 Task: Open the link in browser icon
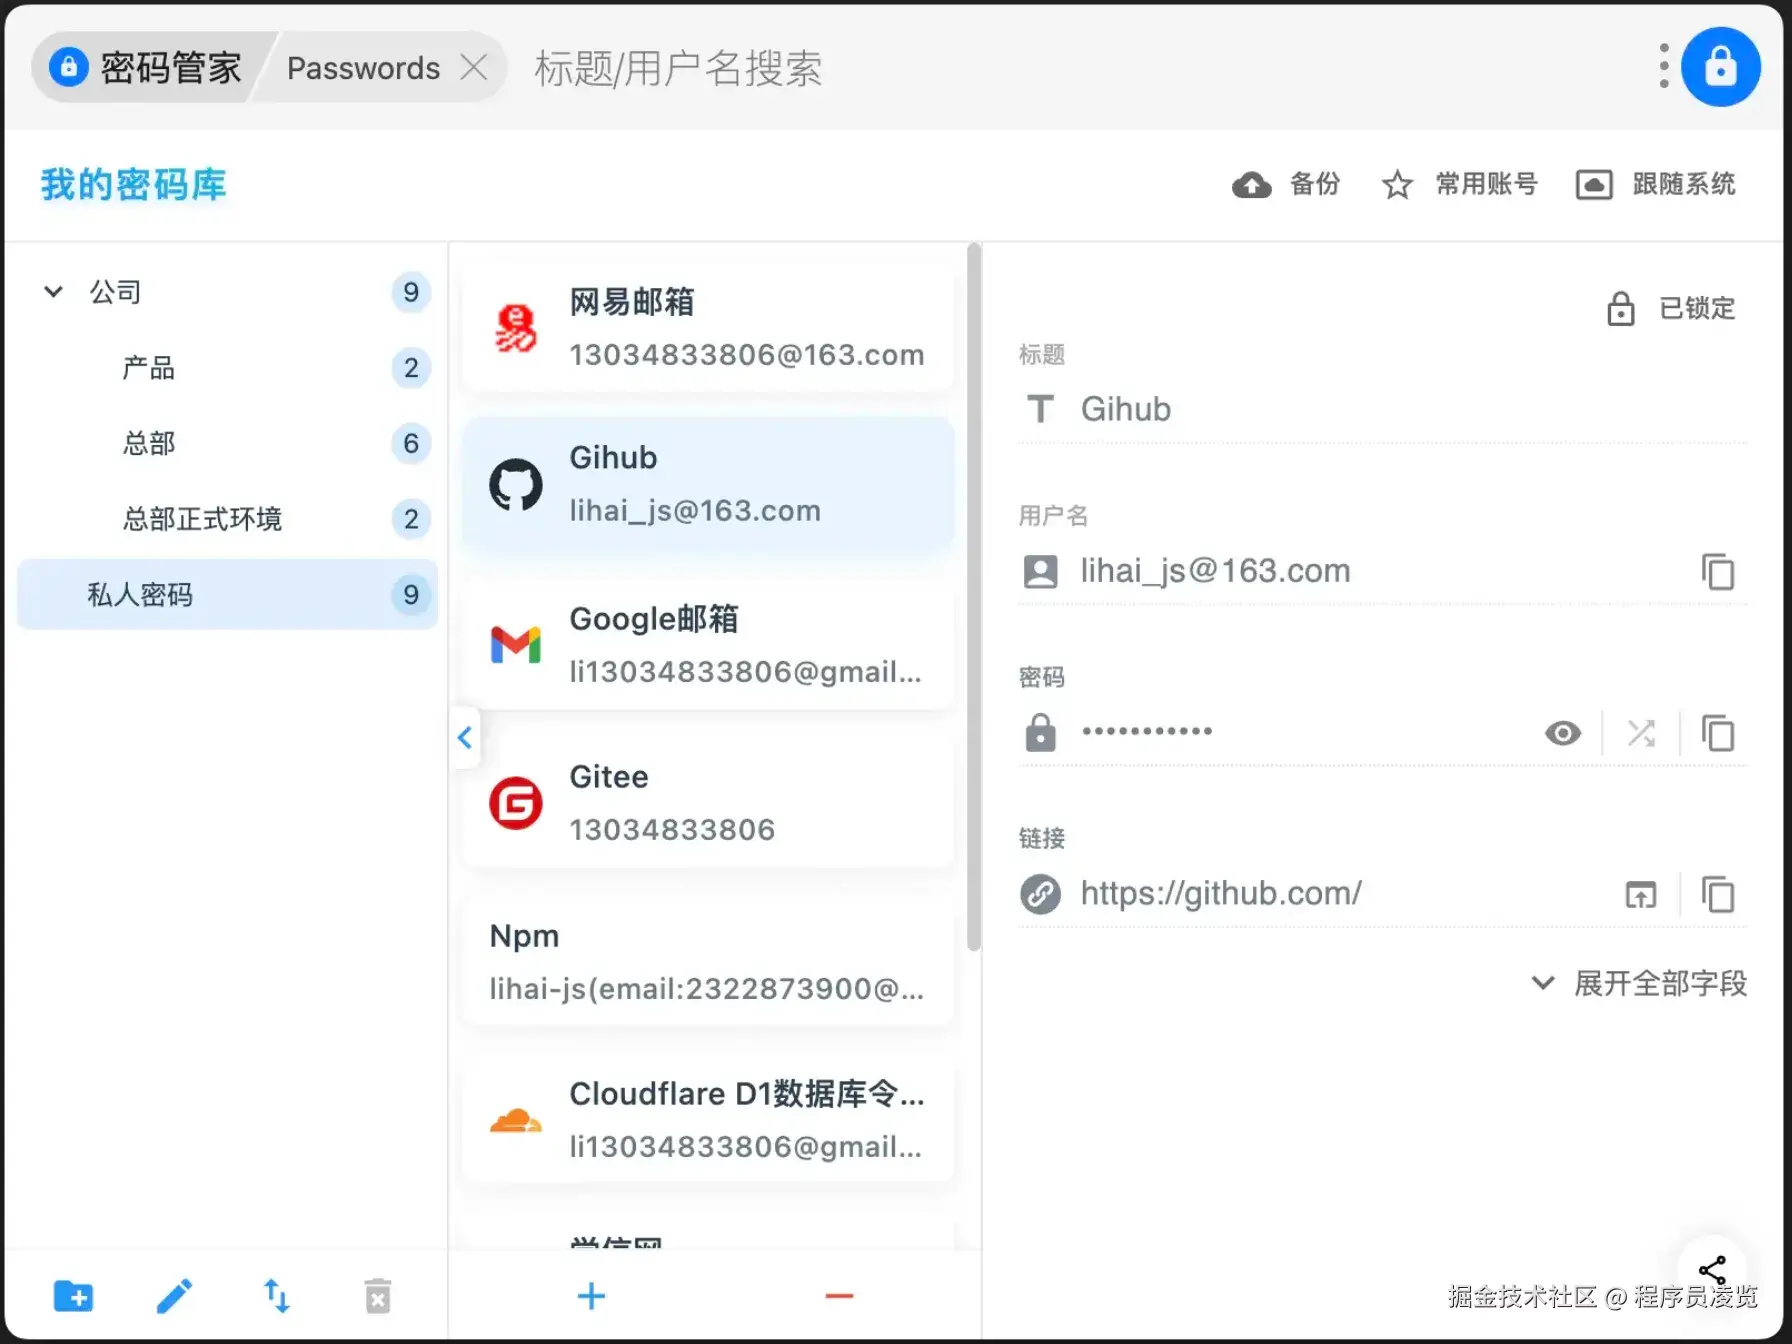(x=1641, y=894)
